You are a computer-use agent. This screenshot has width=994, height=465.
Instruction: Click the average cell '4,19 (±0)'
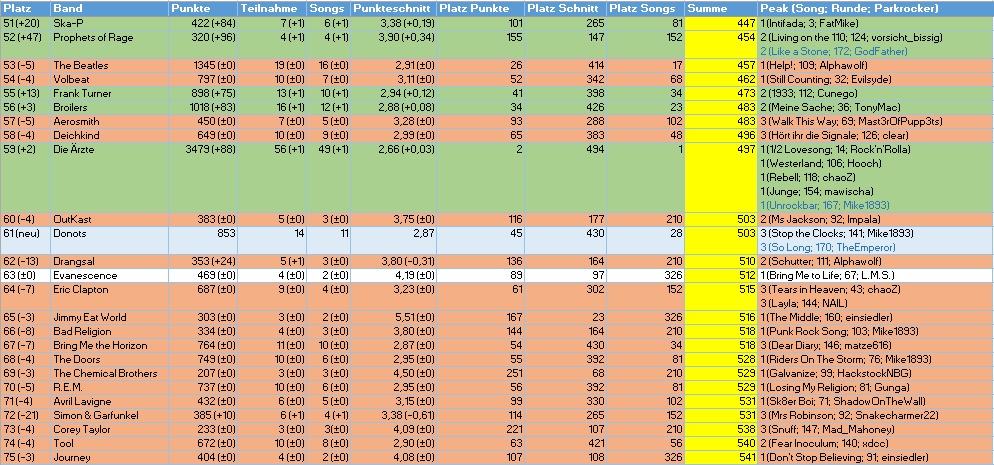point(394,276)
